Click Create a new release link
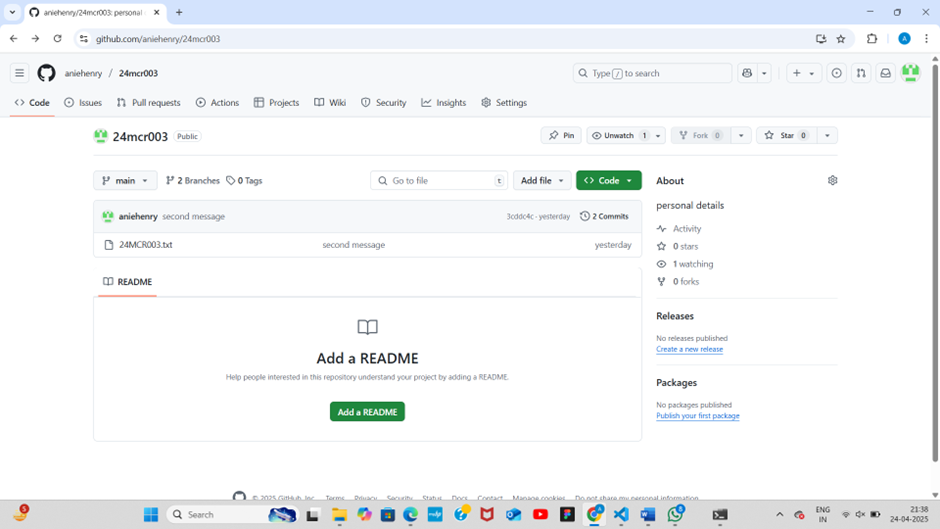The height and width of the screenshot is (529, 940). click(689, 349)
